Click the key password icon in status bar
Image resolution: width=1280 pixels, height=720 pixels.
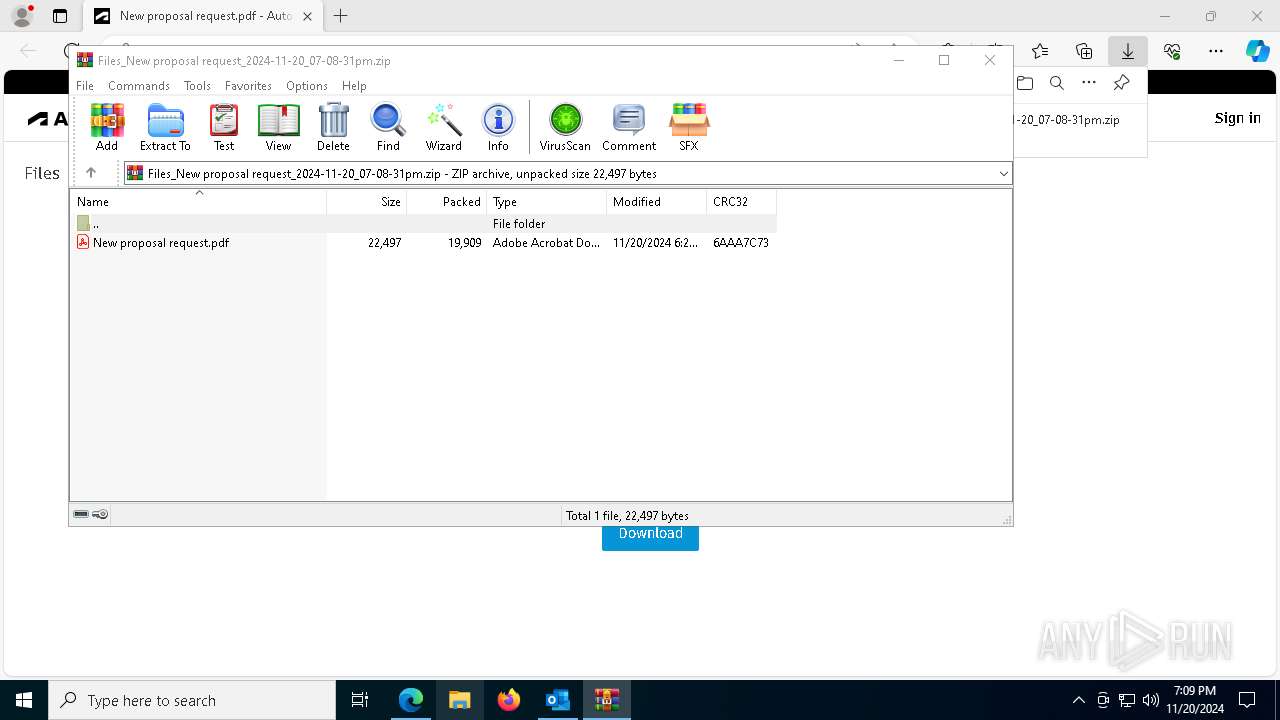pyautogui.click(x=100, y=514)
